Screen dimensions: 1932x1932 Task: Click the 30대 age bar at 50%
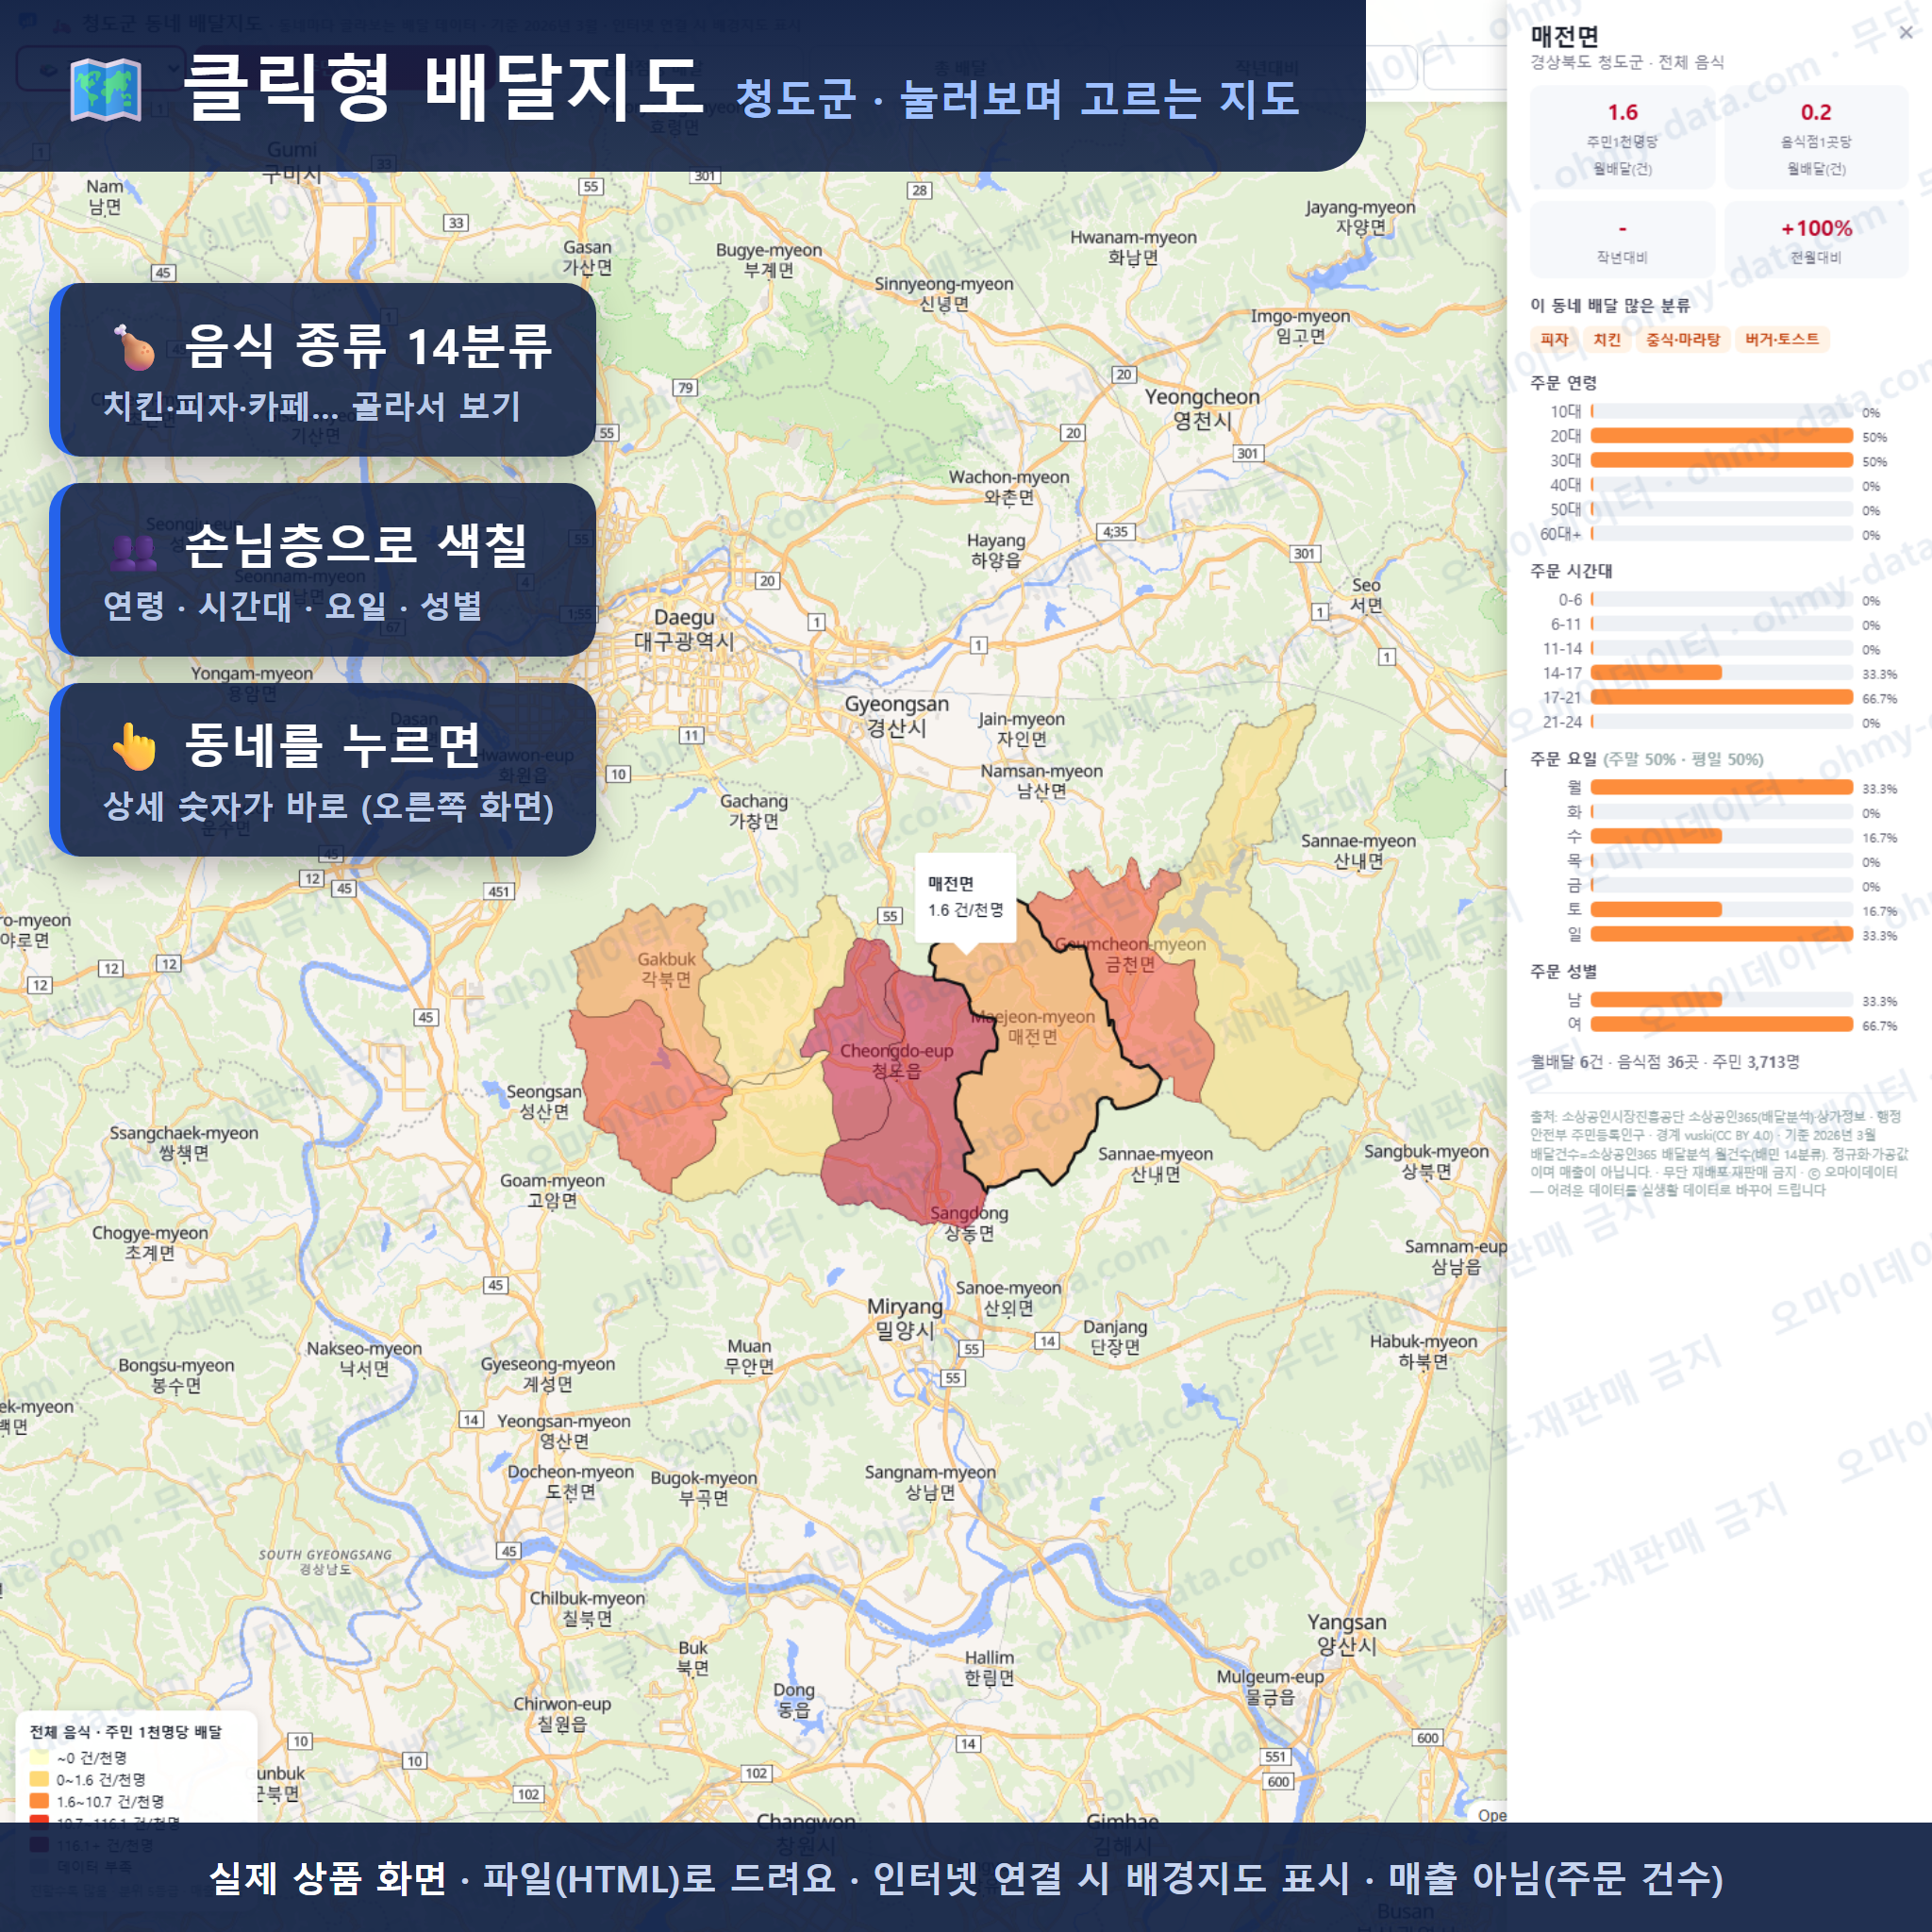[1721, 460]
